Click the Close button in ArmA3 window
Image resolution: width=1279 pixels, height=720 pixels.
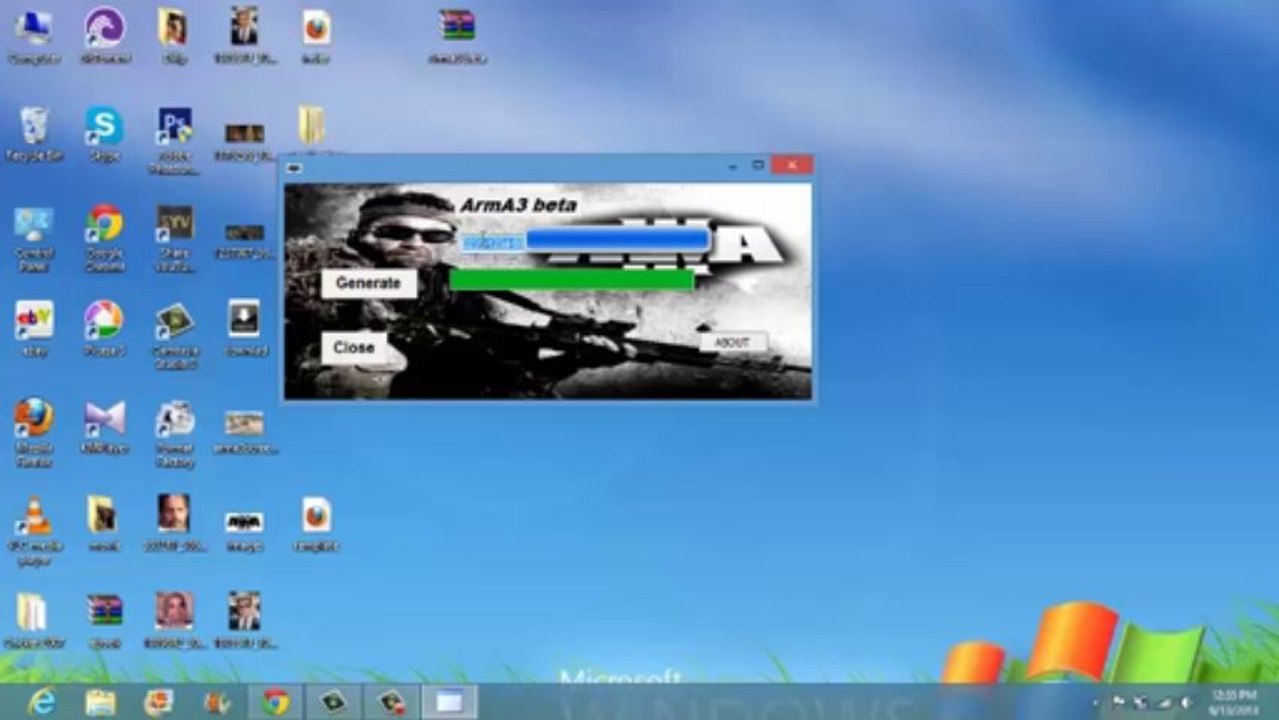tap(353, 348)
